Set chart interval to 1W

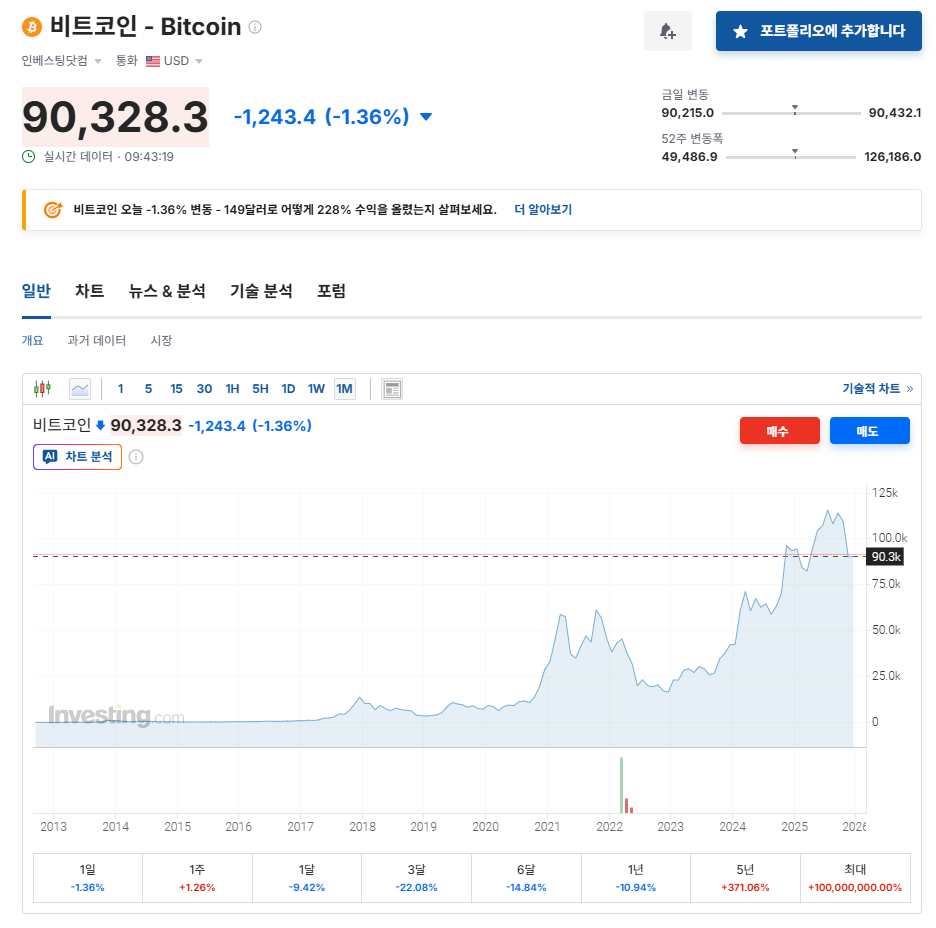point(316,389)
